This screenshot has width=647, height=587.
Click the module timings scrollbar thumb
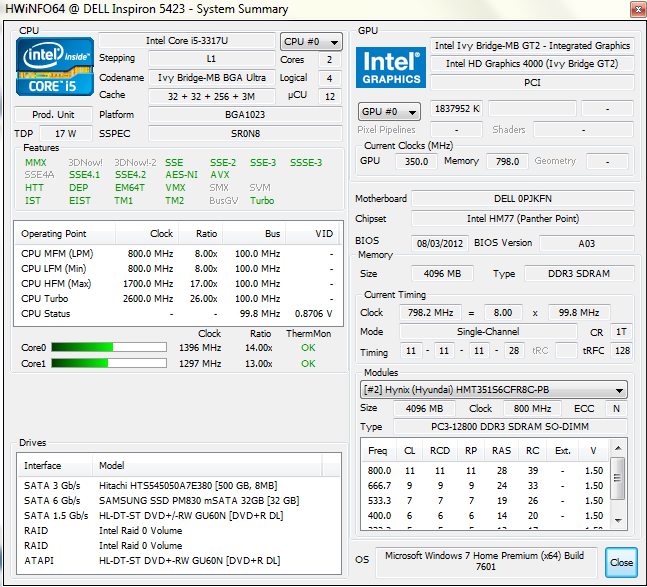pos(618,478)
